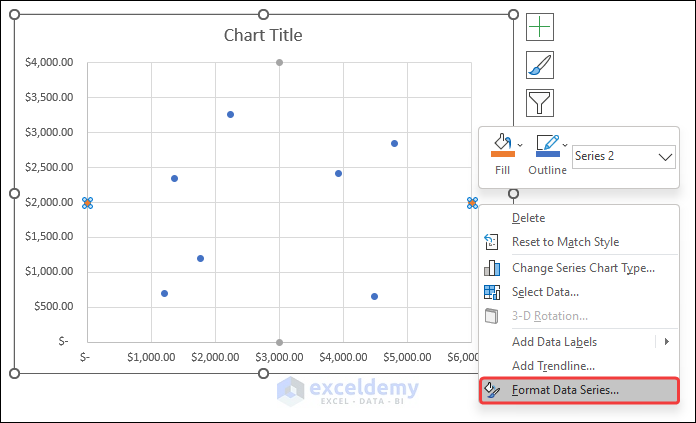
Task: Click the horizontal axis label $2,000.00
Action: [215, 357]
